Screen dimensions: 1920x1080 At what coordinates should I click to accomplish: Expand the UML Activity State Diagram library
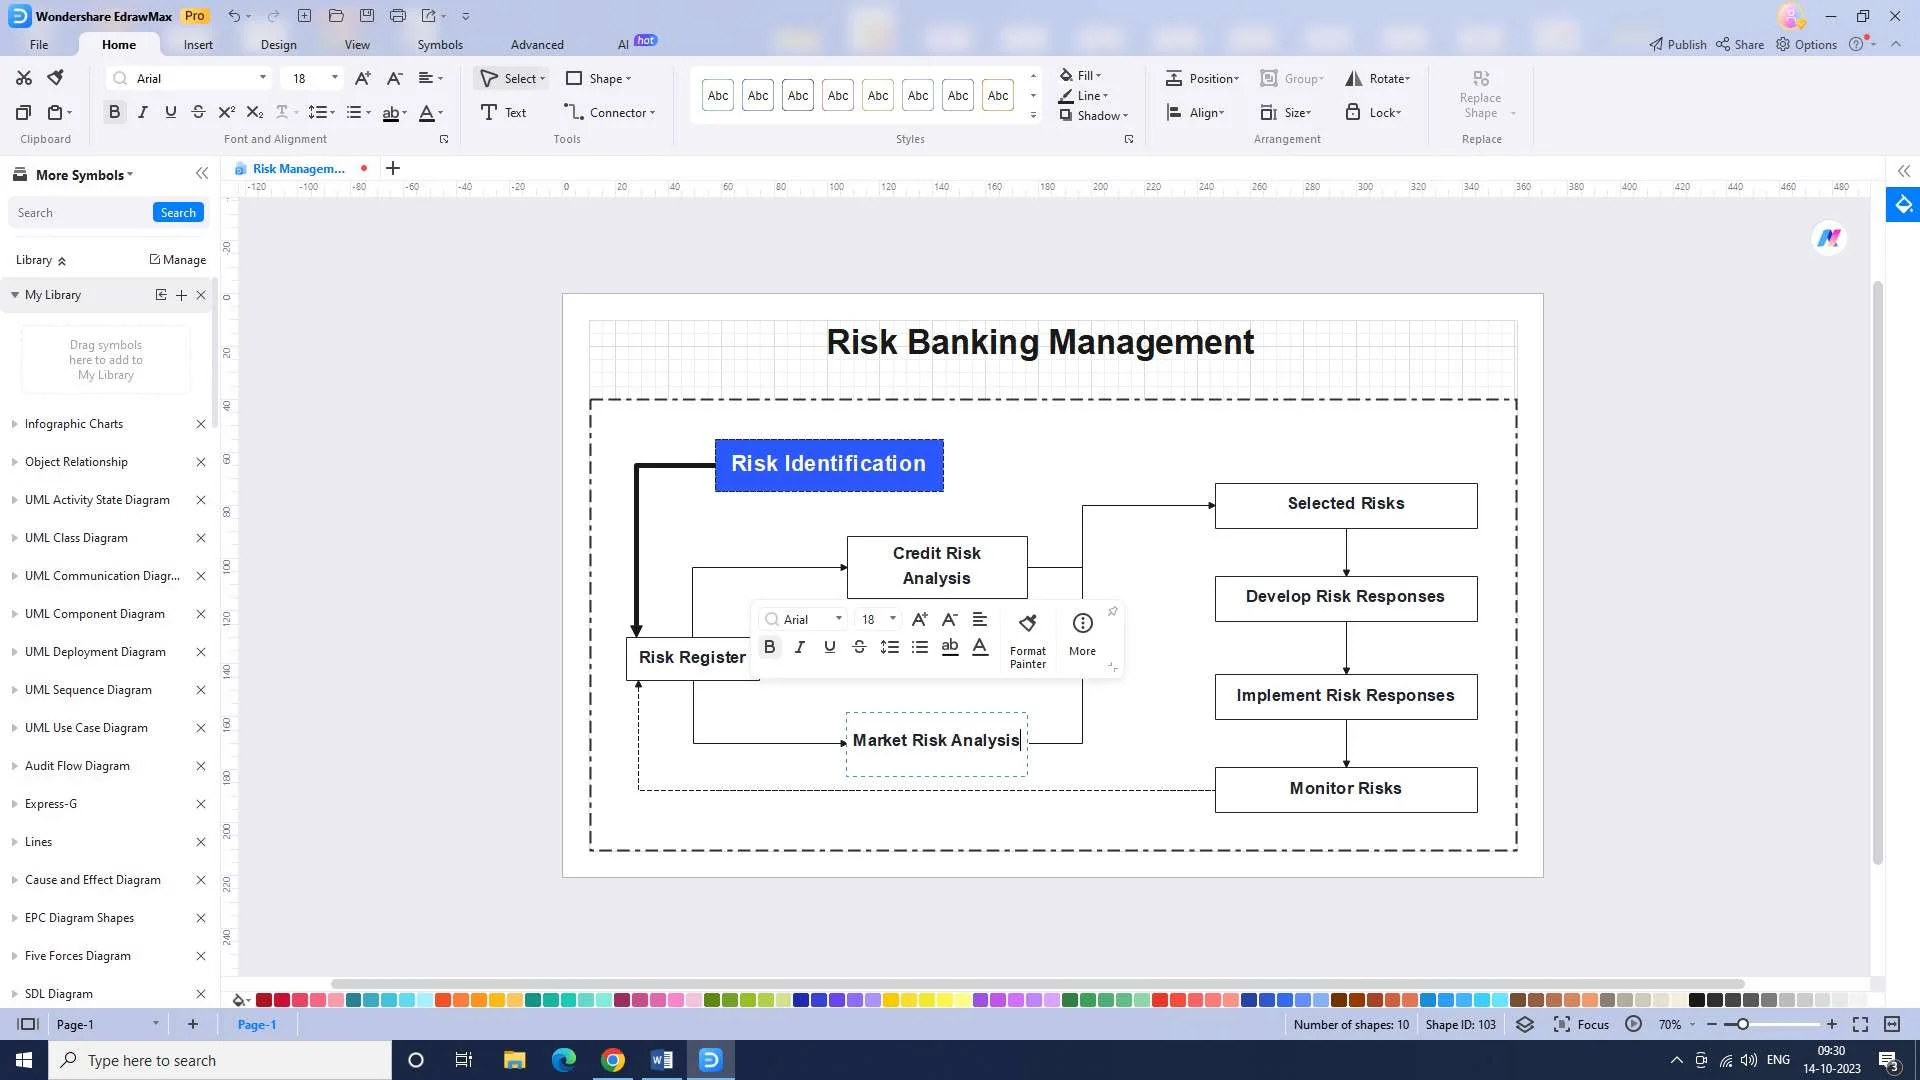point(13,498)
